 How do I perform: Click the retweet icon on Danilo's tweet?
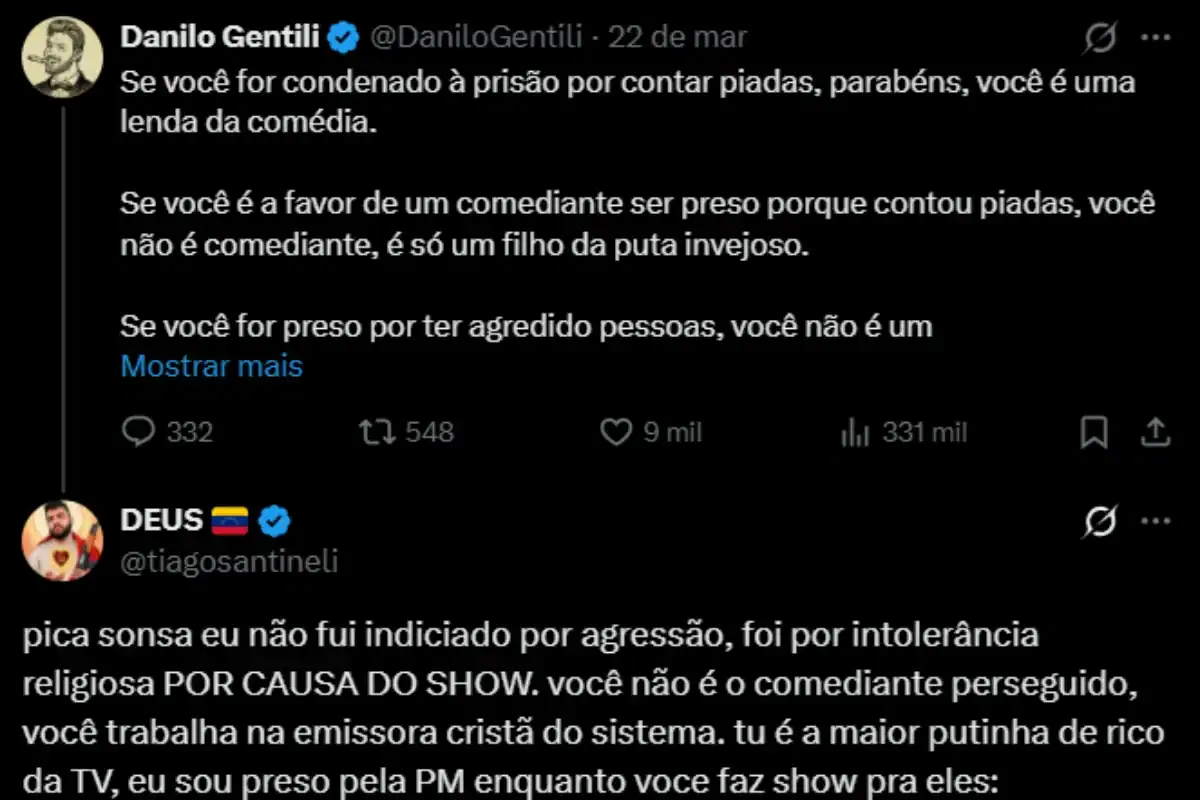[377, 432]
